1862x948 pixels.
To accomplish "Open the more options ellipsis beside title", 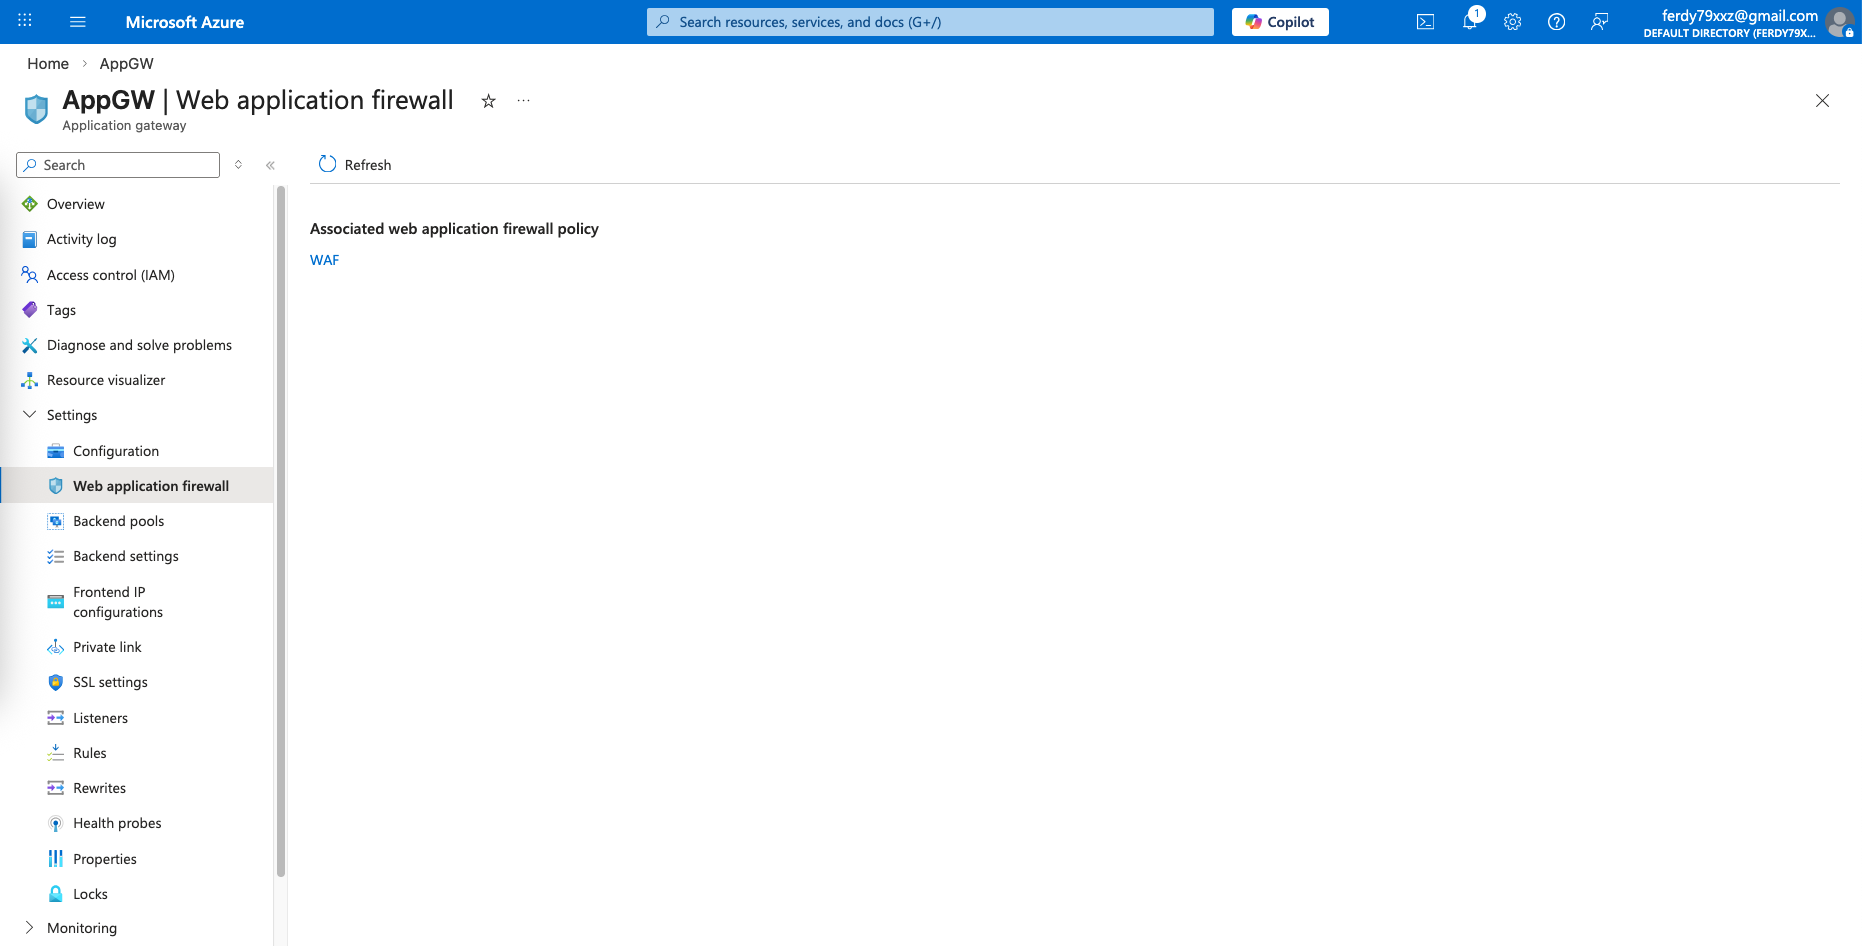I will pos(523,101).
